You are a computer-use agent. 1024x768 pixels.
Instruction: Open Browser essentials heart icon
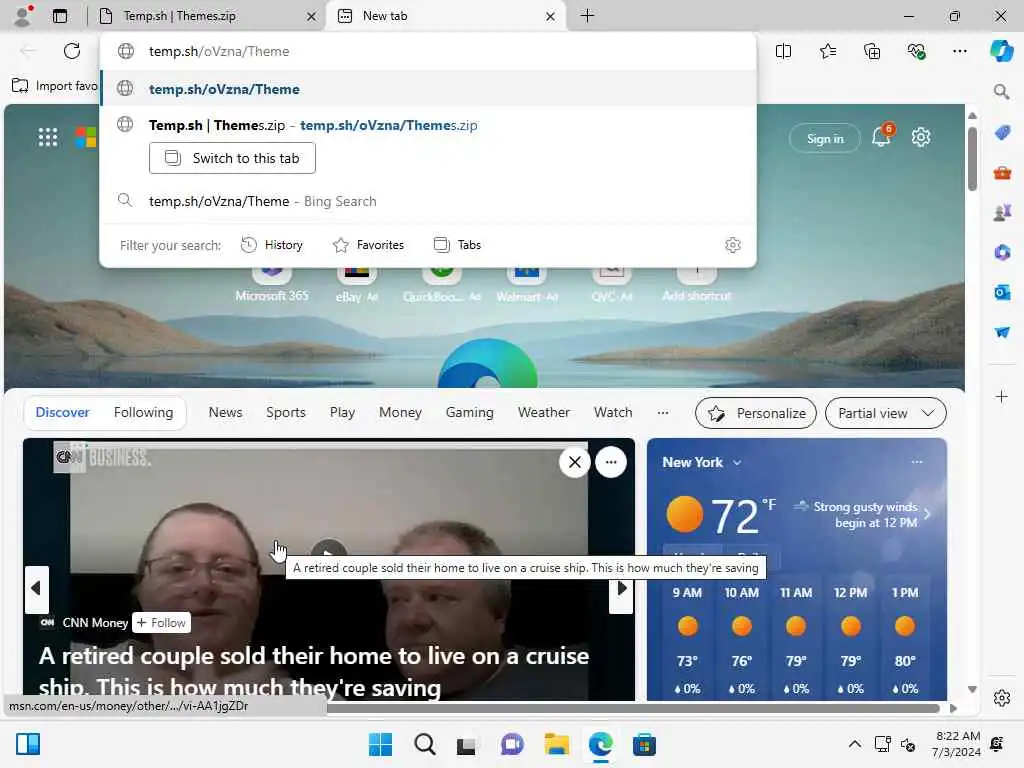tap(916, 51)
